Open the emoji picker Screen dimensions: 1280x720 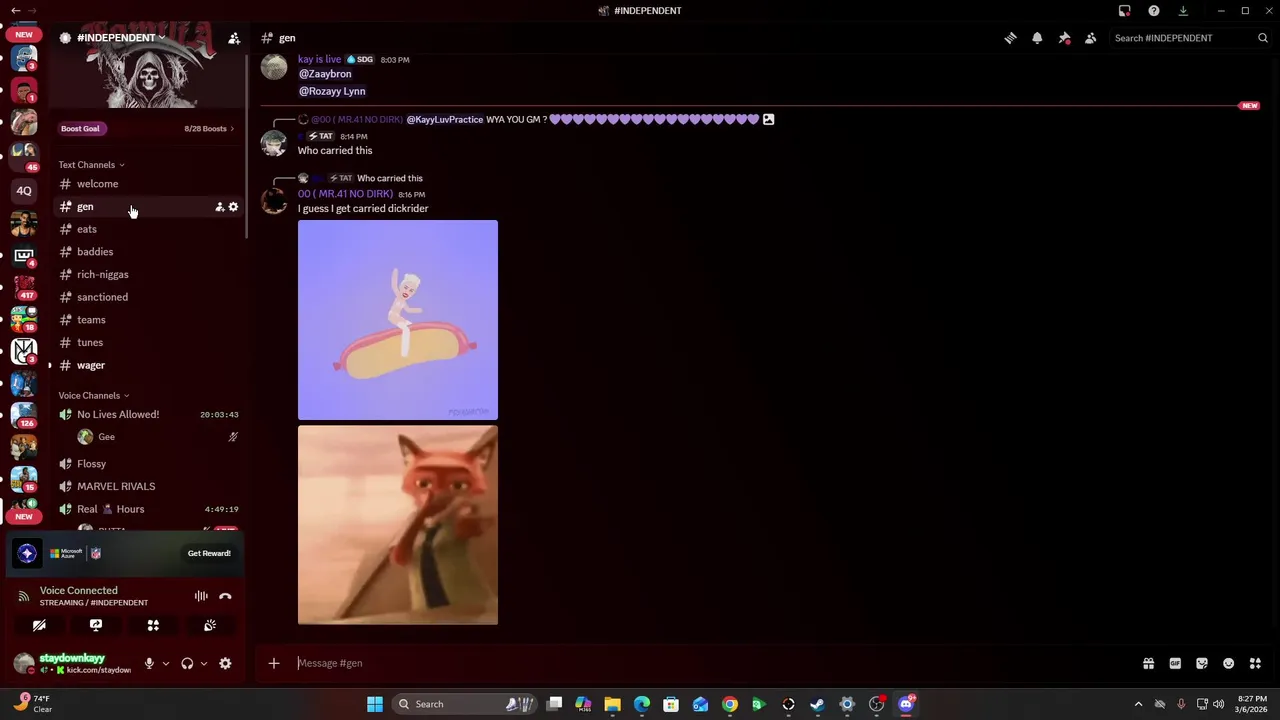click(1228, 663)
